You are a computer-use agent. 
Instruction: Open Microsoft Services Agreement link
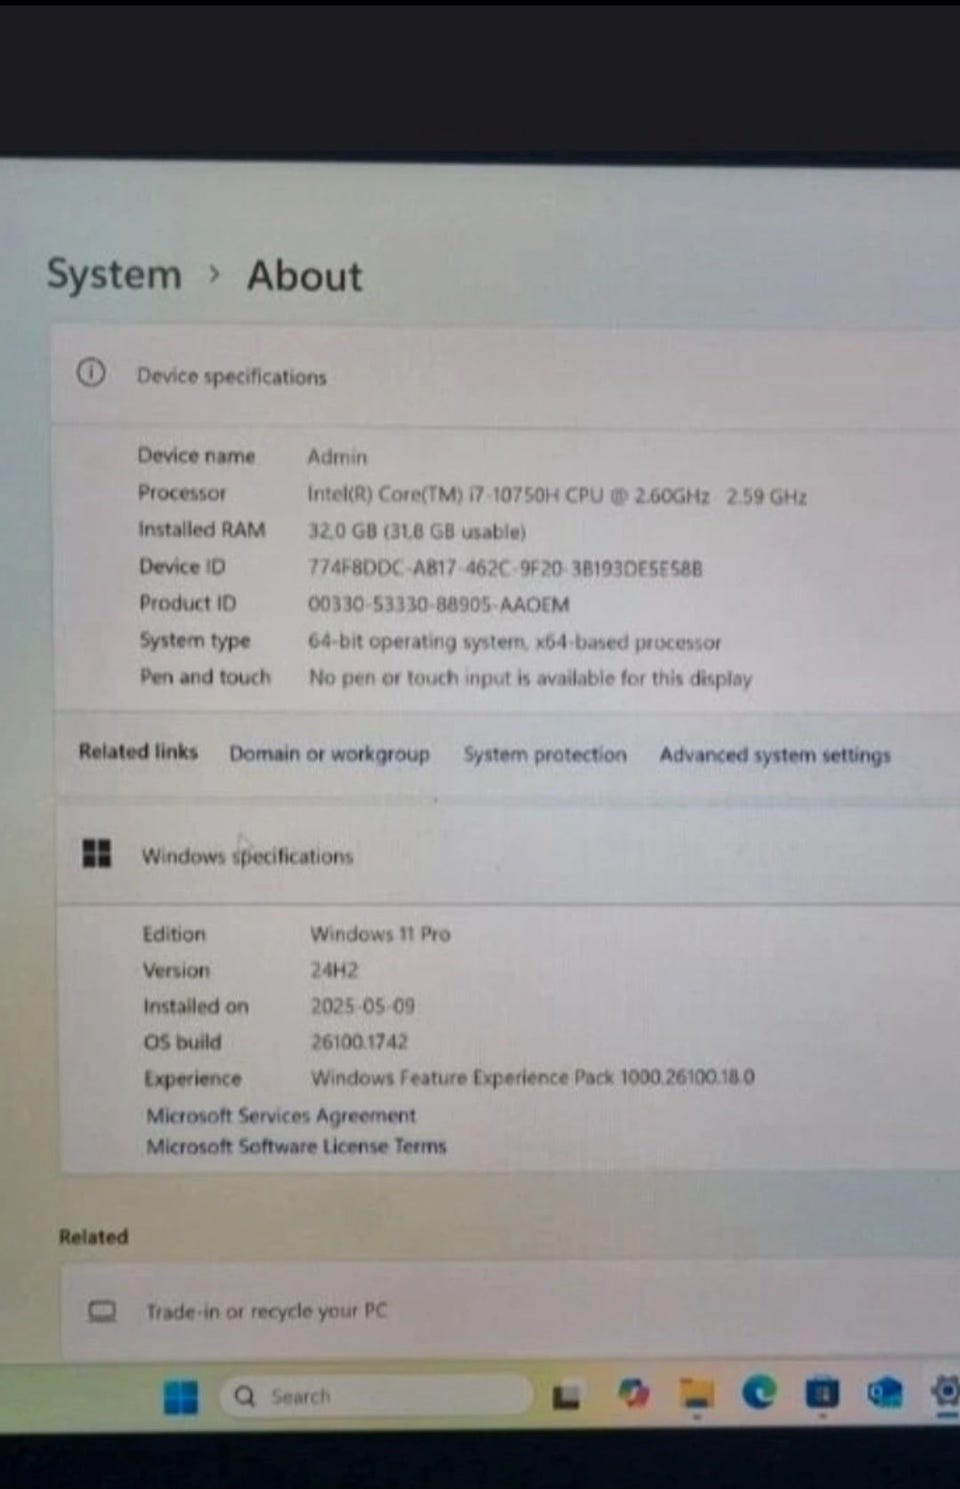[x=281, y=1115]
